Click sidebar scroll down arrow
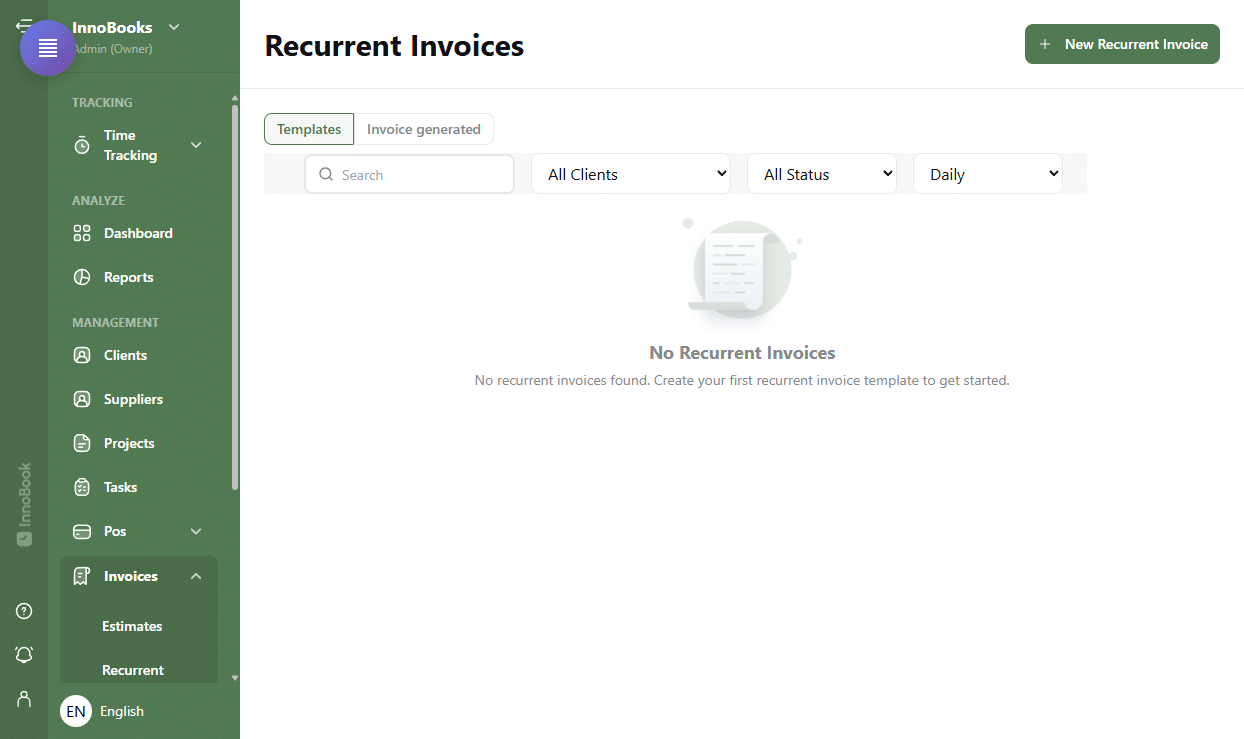The width and height of the screenshot is (1244, 739). (235, 677)
